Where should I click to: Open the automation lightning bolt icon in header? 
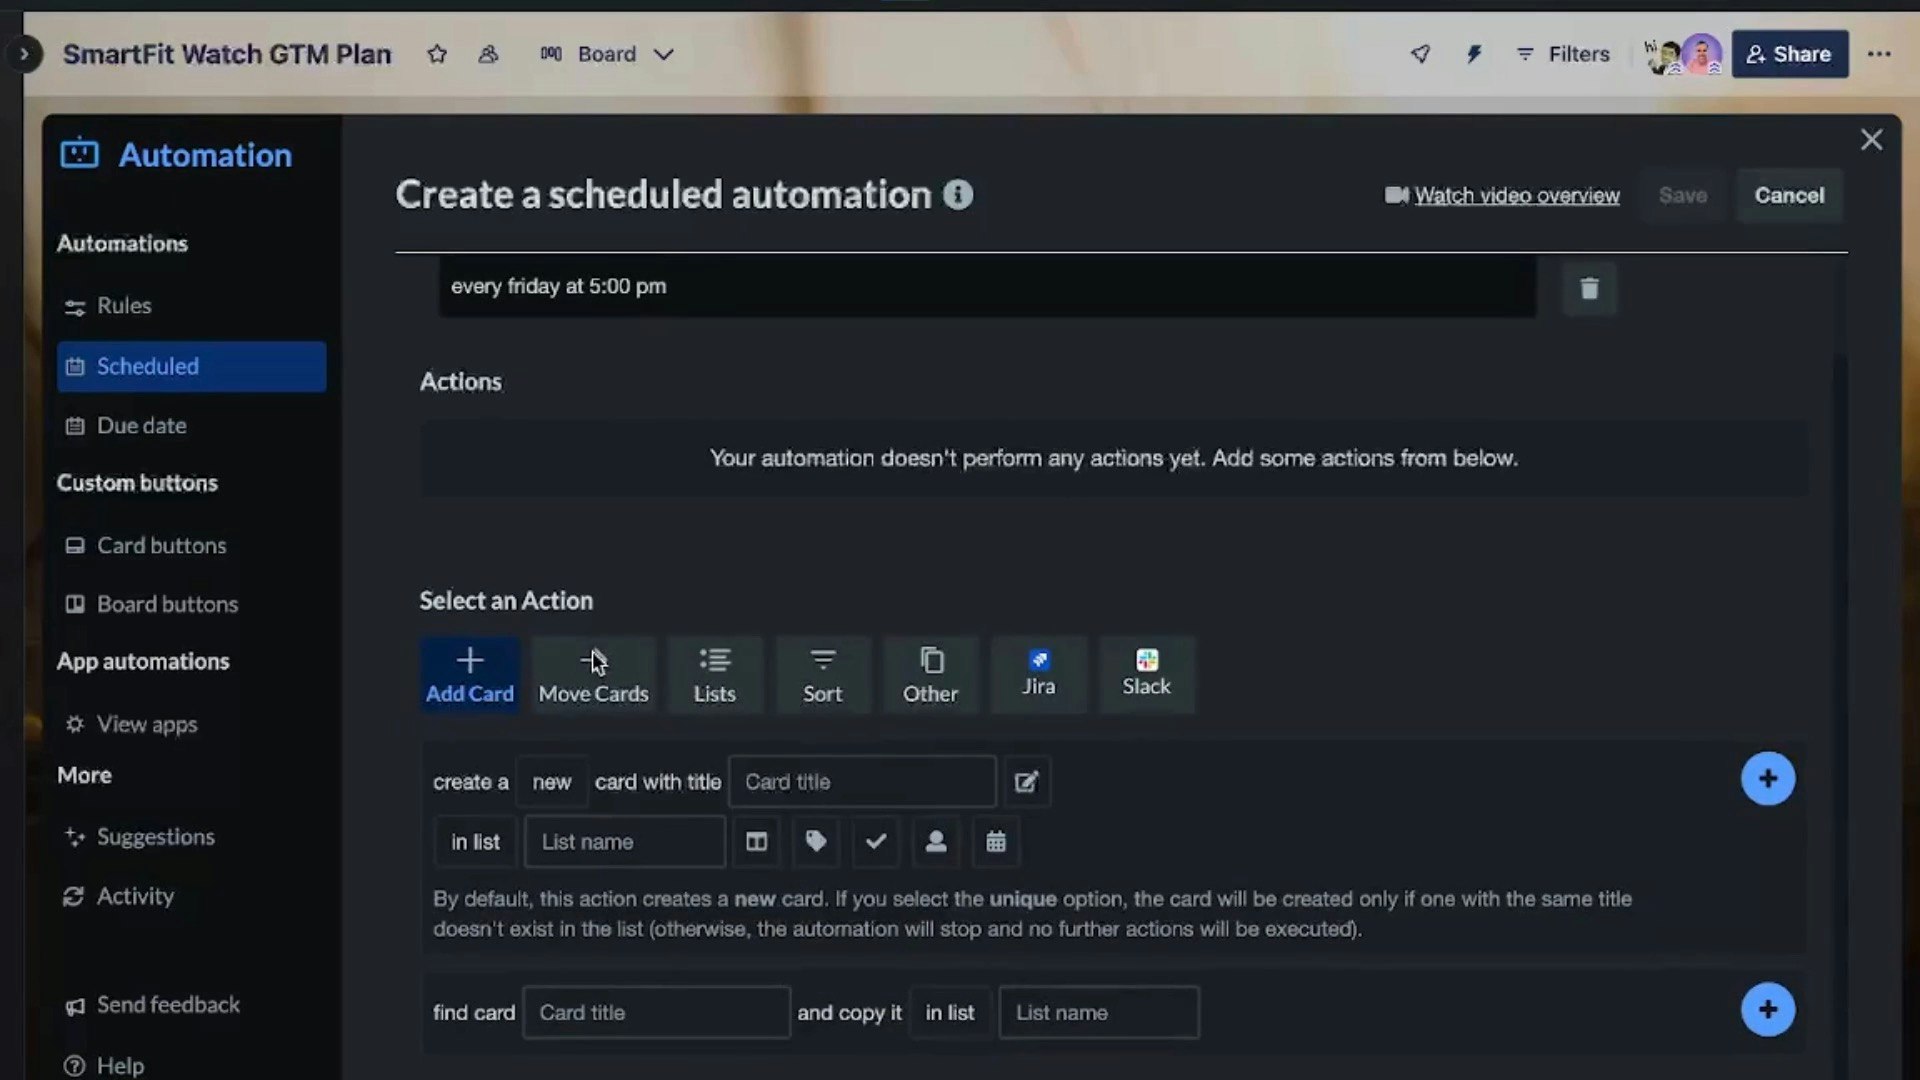pos(1473,54)
